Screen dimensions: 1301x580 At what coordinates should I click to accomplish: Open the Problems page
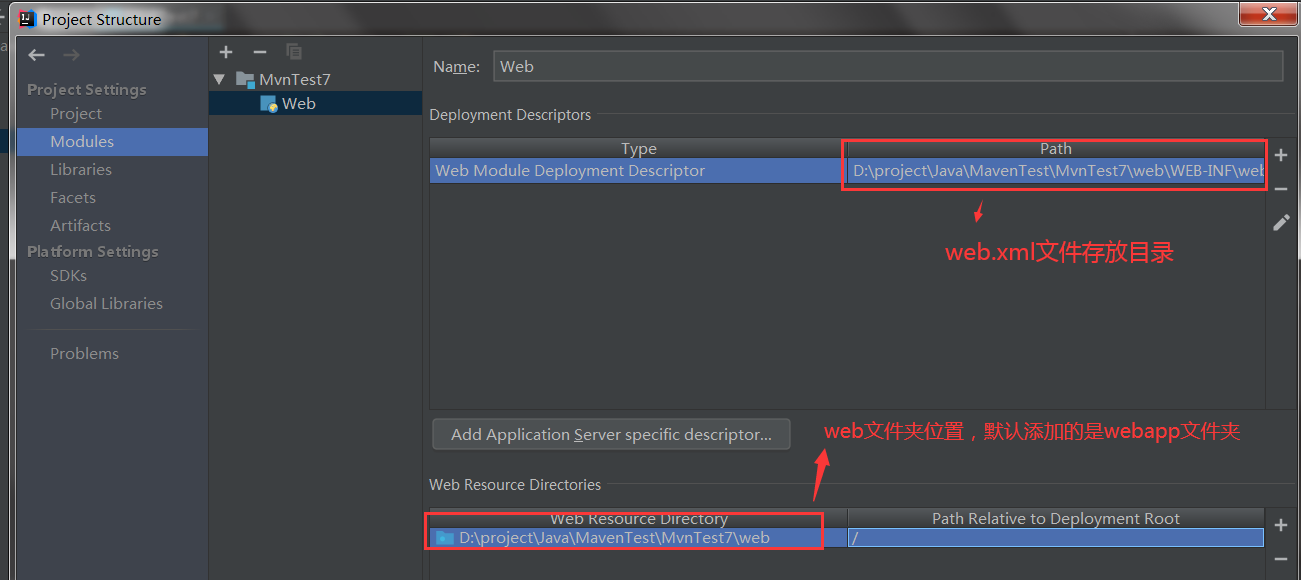click(84, 353)
